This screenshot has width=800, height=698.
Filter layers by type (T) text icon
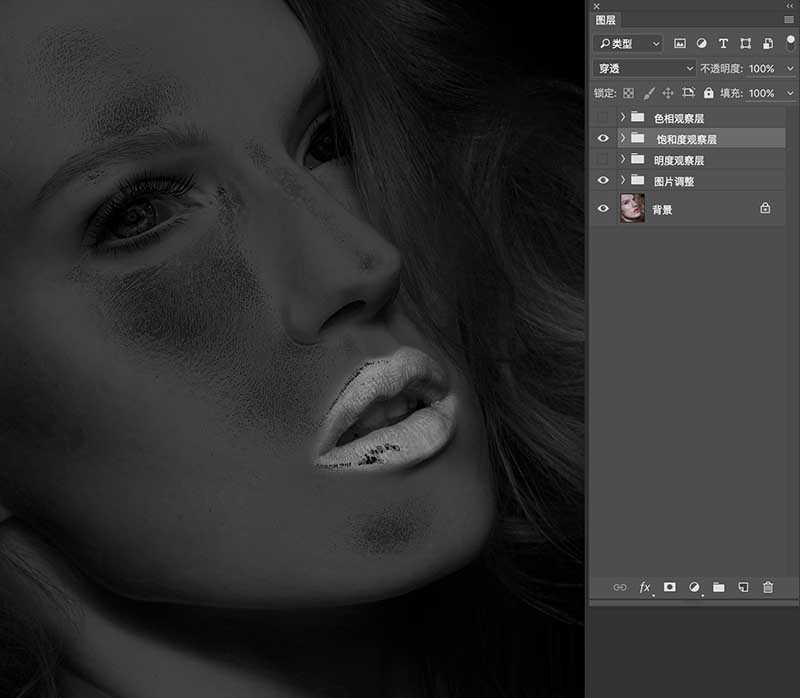(723, 44)
